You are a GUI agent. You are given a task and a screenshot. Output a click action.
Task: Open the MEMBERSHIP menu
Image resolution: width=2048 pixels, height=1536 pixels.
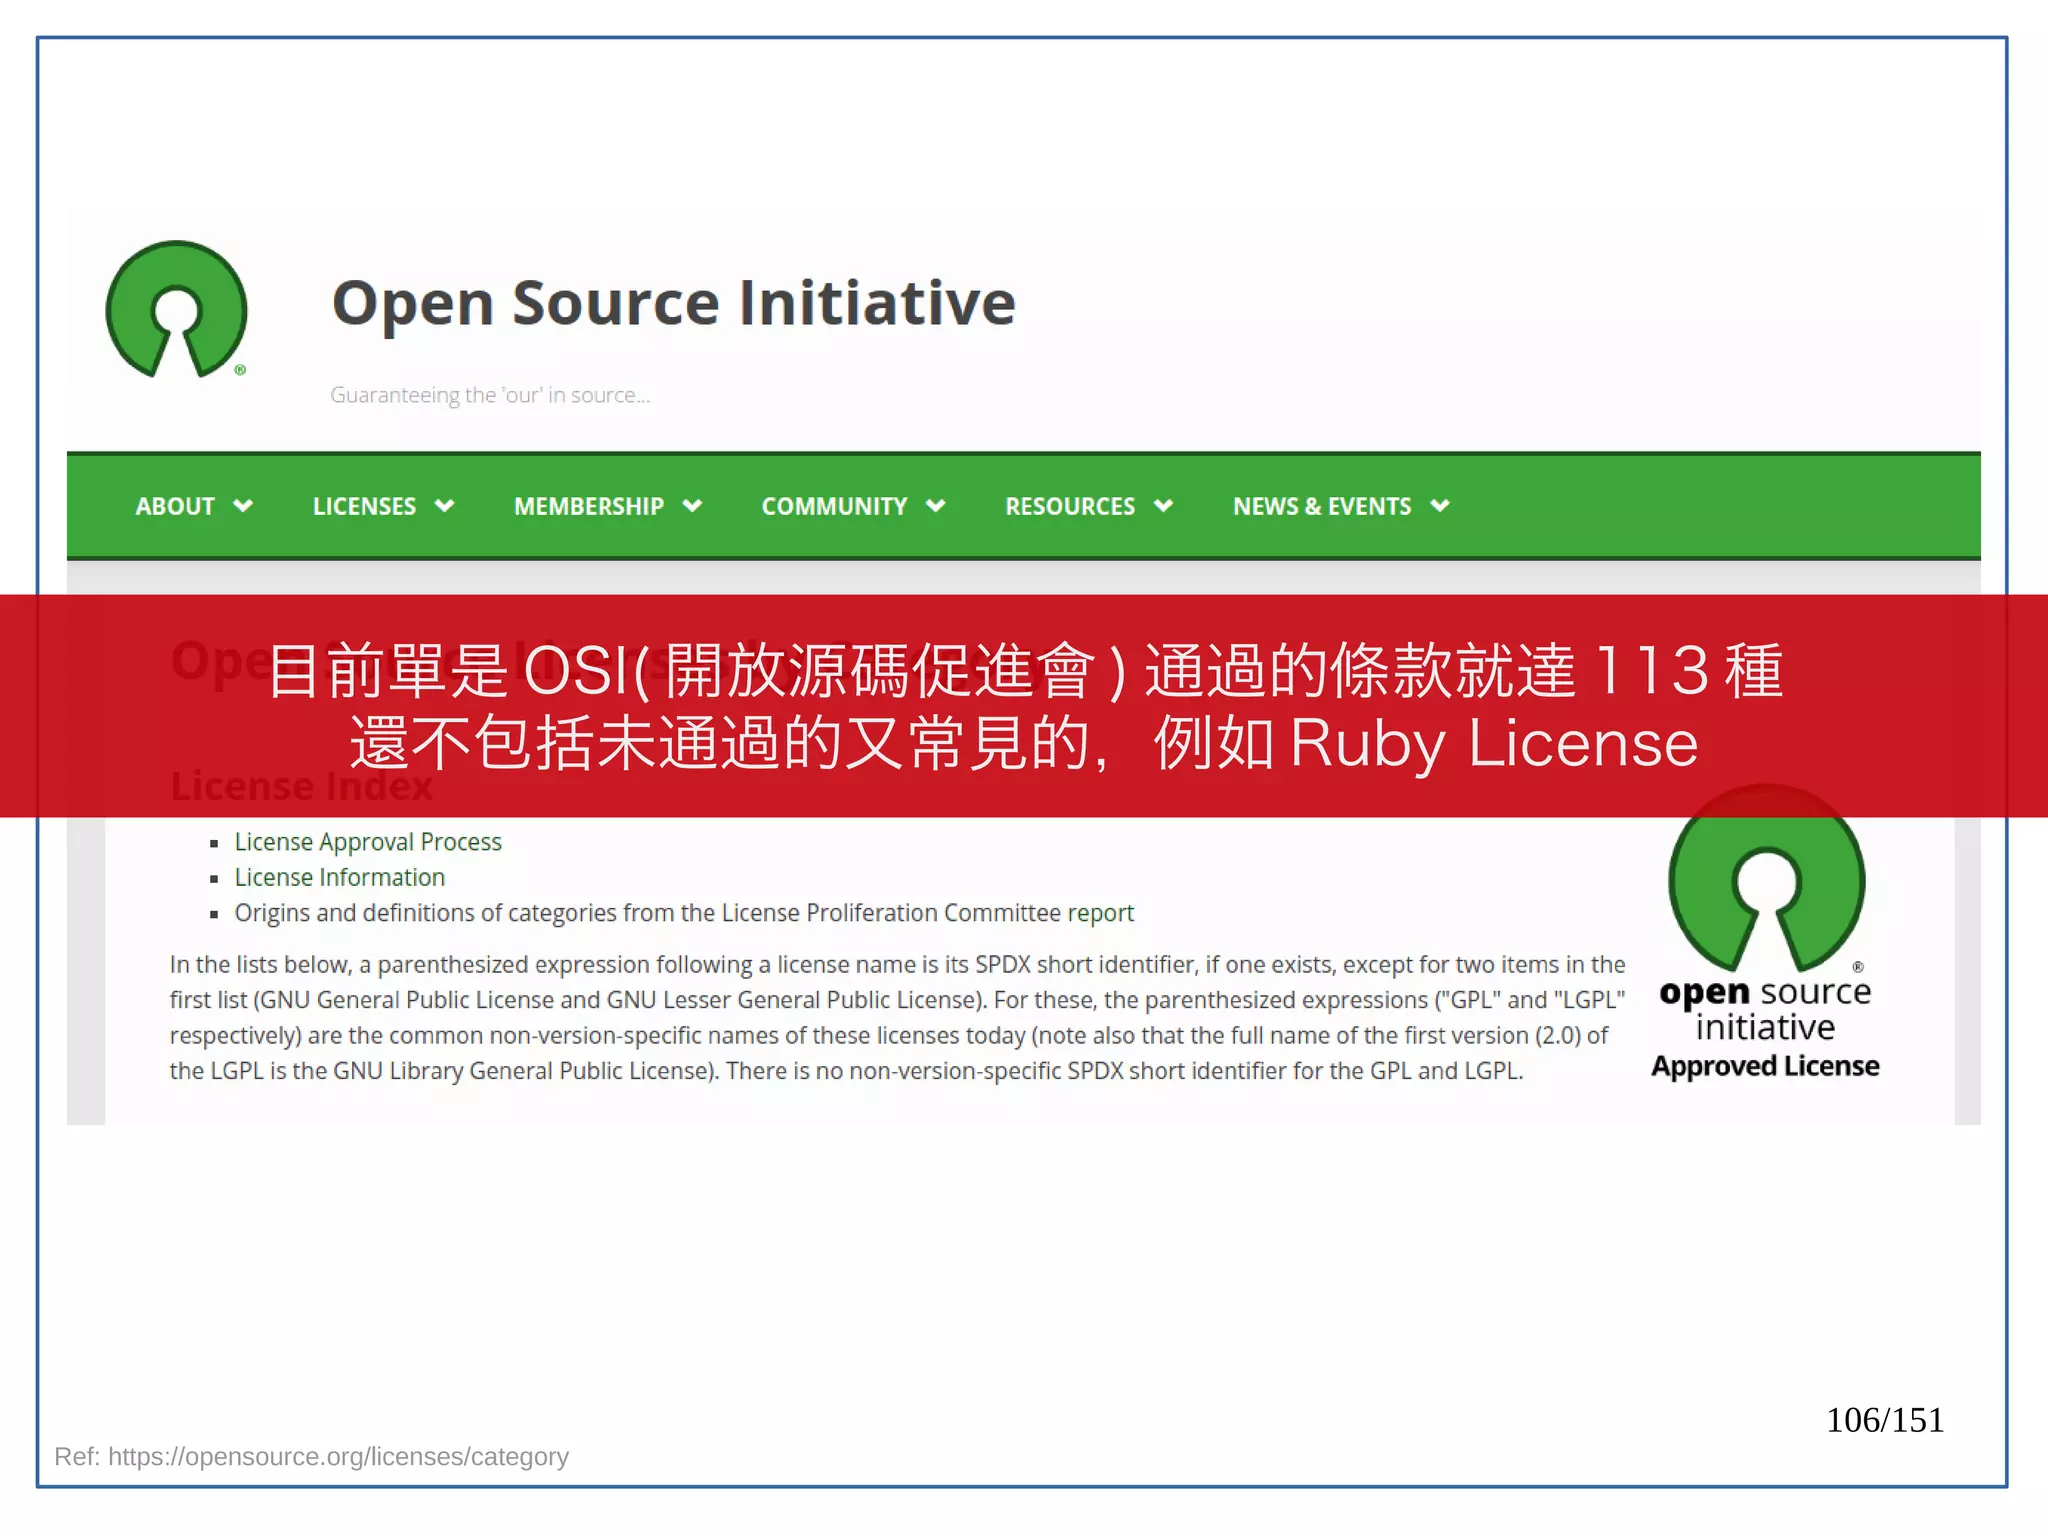click(x=589, y=506)
